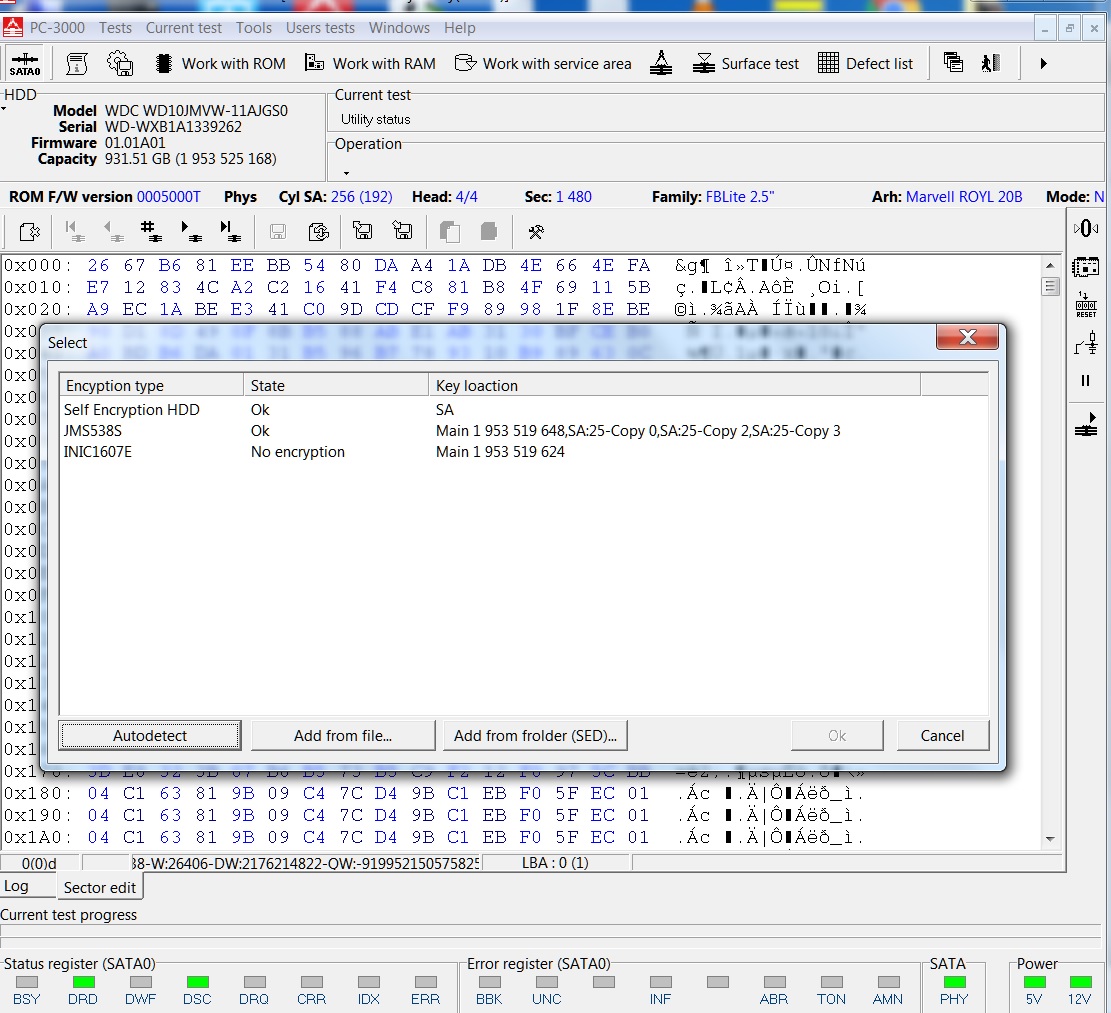Click the board chip icon on right sidebar

pos(1085,267)
